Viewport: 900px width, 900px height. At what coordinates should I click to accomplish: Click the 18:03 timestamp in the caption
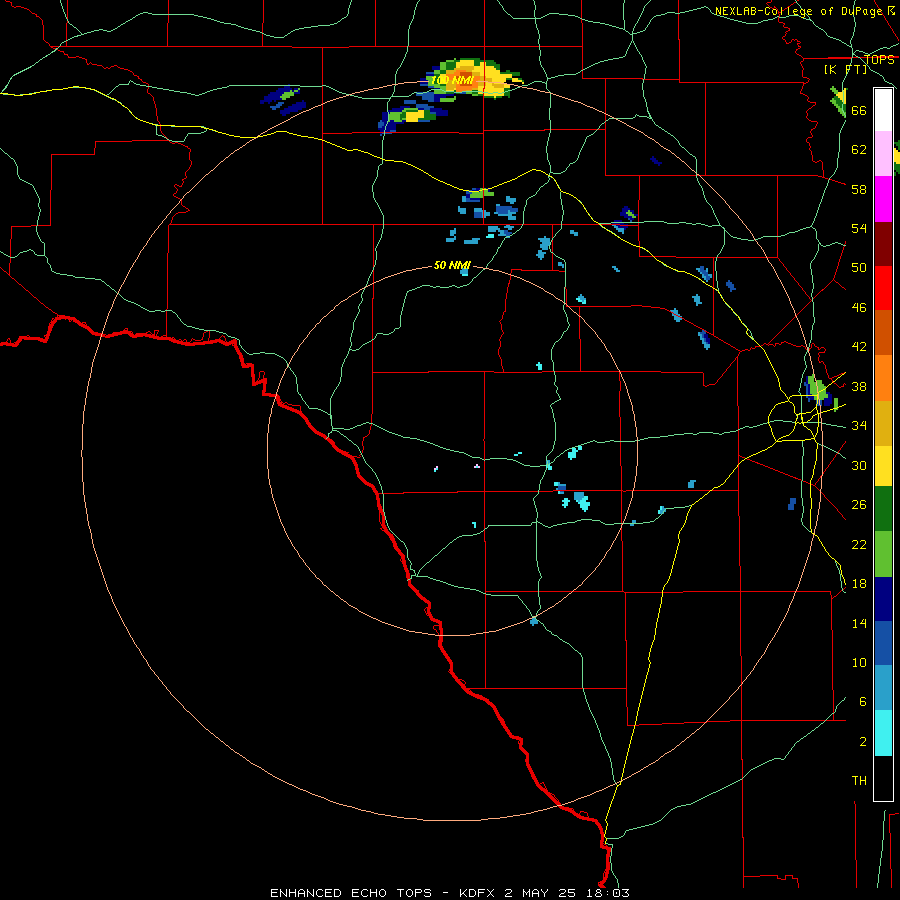[610, 893]
